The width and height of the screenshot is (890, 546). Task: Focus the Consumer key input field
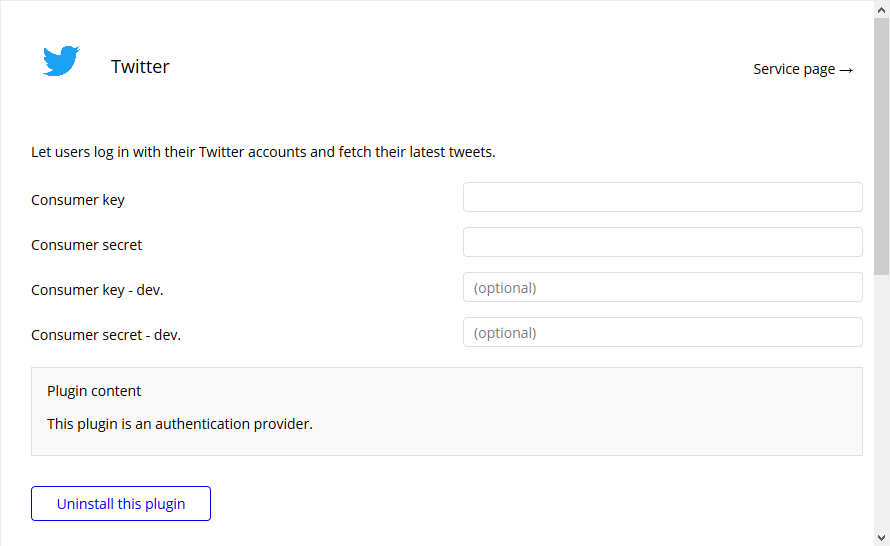[x=662, y=197]
